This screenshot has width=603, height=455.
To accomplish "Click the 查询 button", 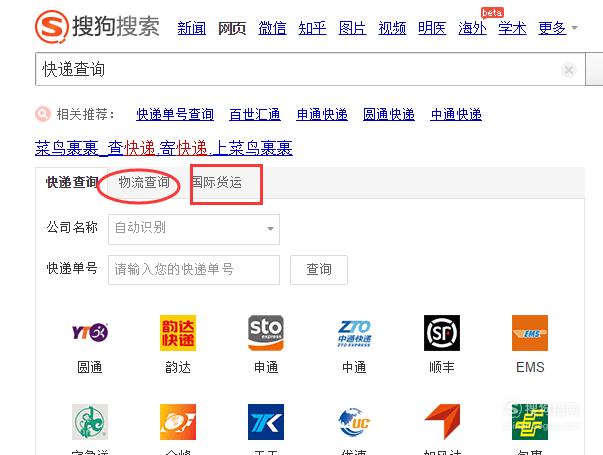I will point(319,270).
